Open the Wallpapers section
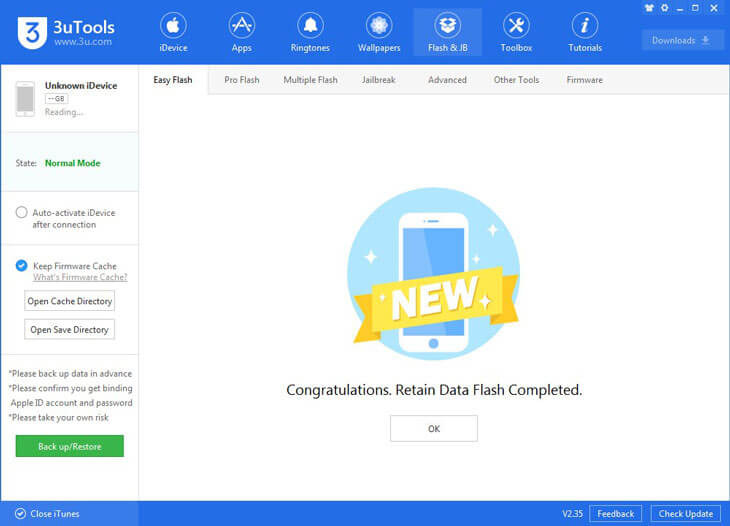730x526 pixels. (379, 32)
